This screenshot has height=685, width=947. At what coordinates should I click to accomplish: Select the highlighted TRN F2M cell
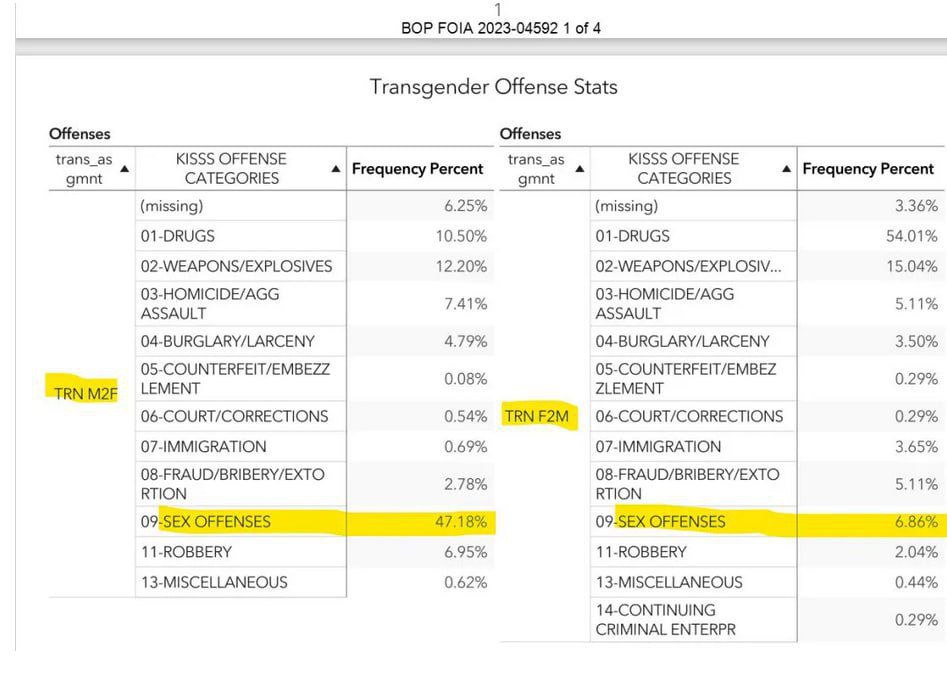pyautogui.click(x=540, y=416)
